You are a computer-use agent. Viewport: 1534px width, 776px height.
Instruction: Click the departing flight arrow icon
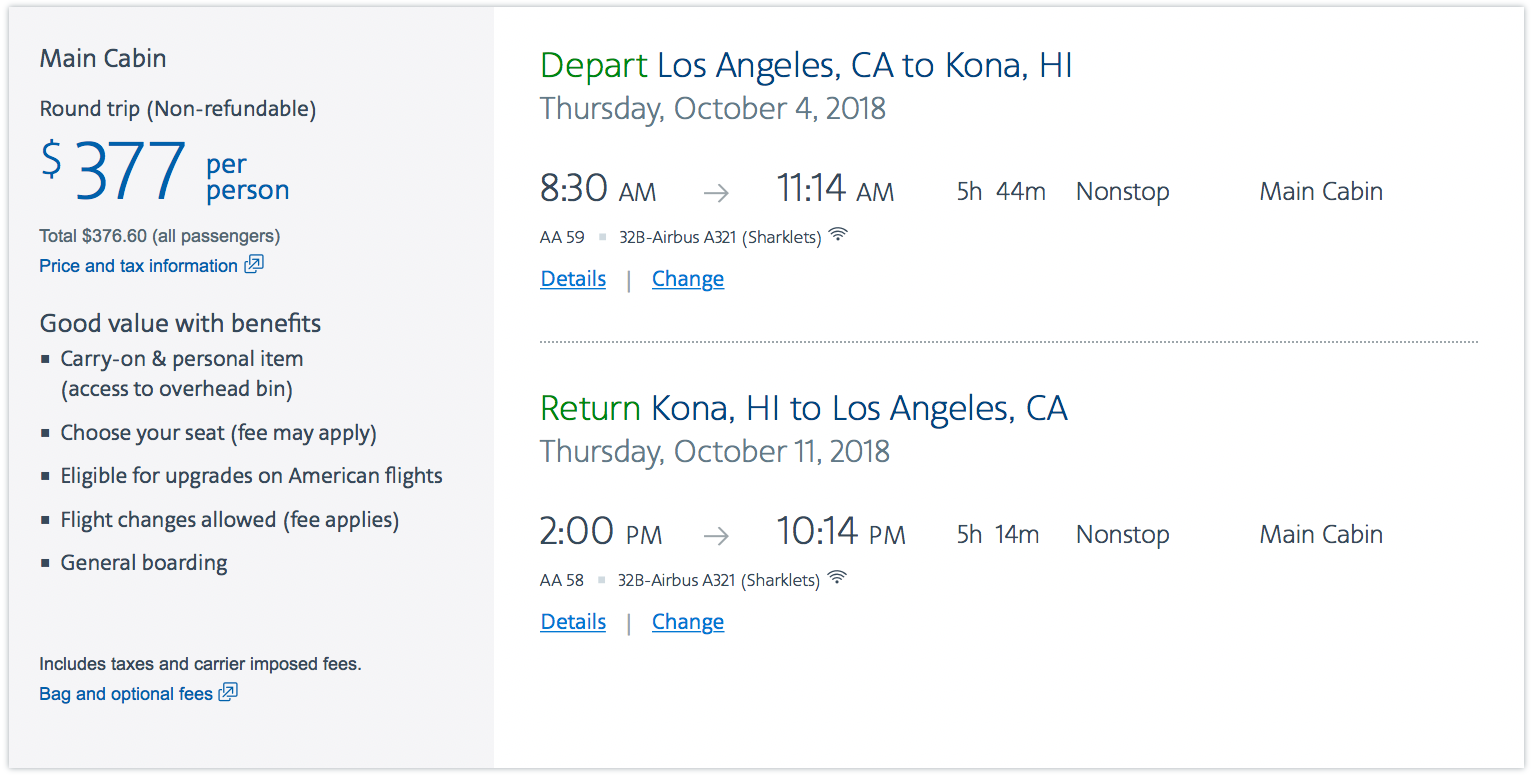(715, 193)
